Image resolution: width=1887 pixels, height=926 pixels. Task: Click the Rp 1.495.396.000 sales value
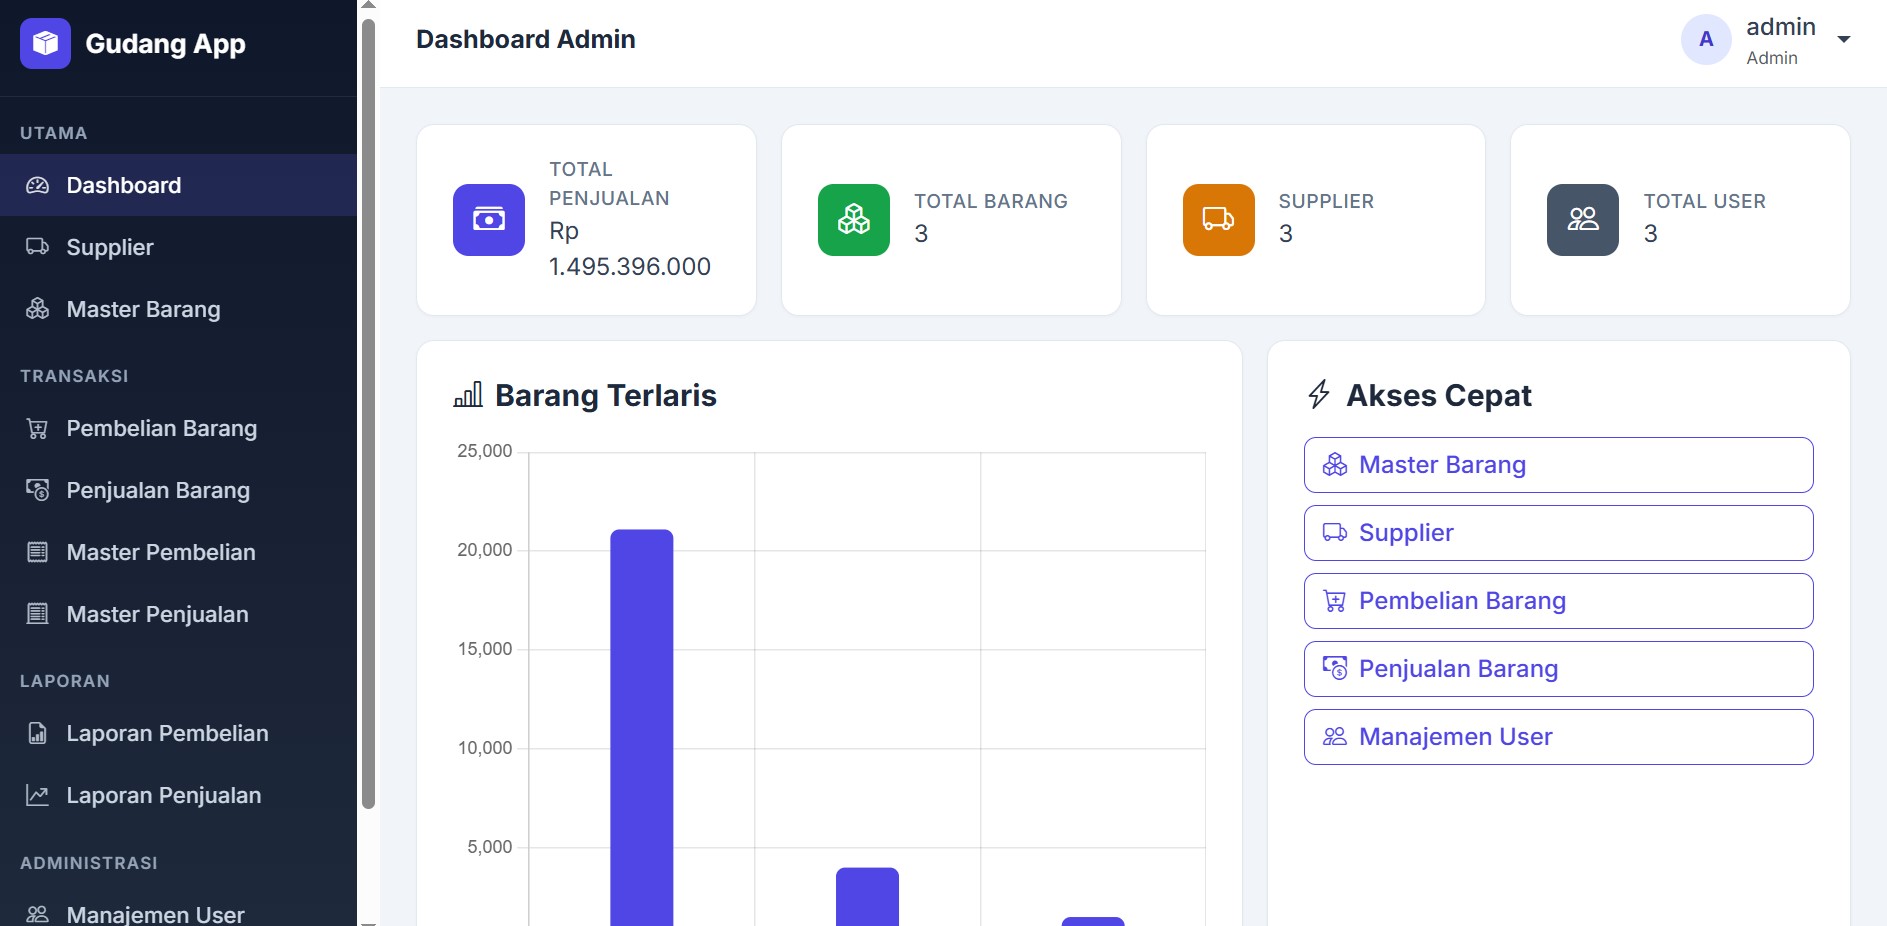[630, 249]
